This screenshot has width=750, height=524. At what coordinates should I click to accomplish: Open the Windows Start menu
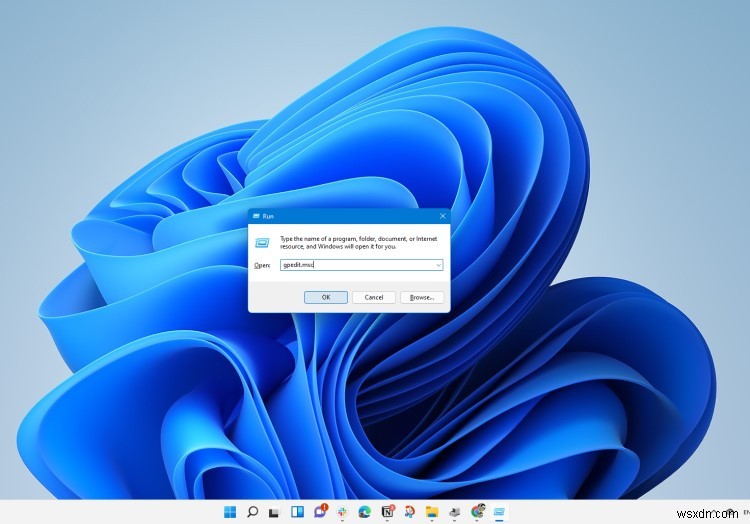pyautogui.click(x=230, y=512)
